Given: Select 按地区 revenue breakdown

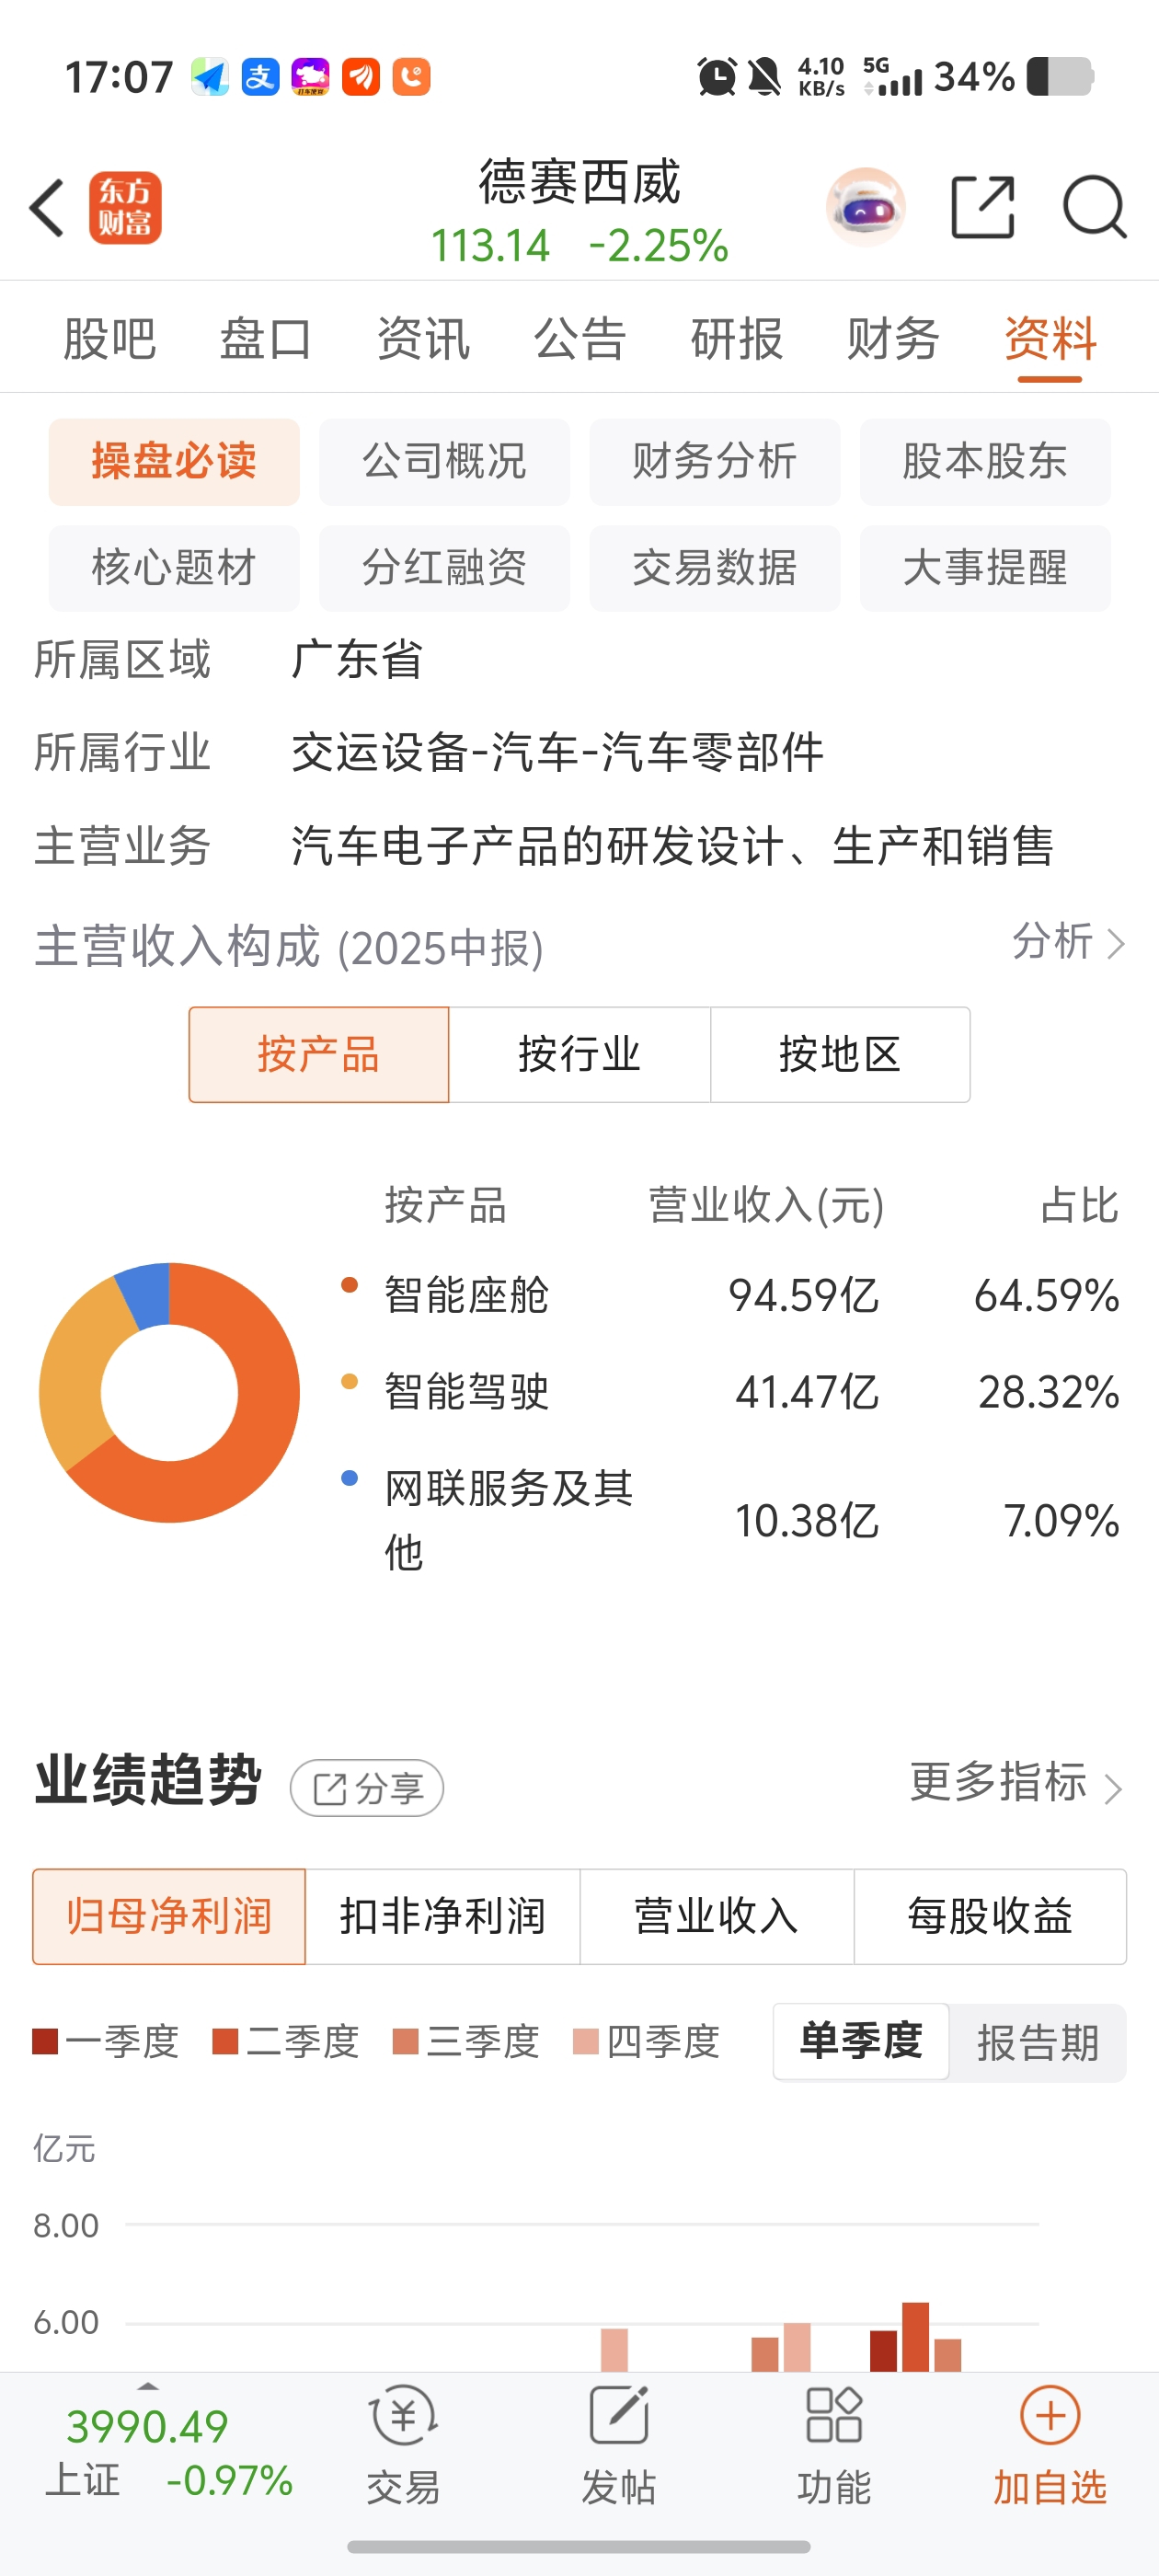Looking at the screenshot, I should 840,1055.
